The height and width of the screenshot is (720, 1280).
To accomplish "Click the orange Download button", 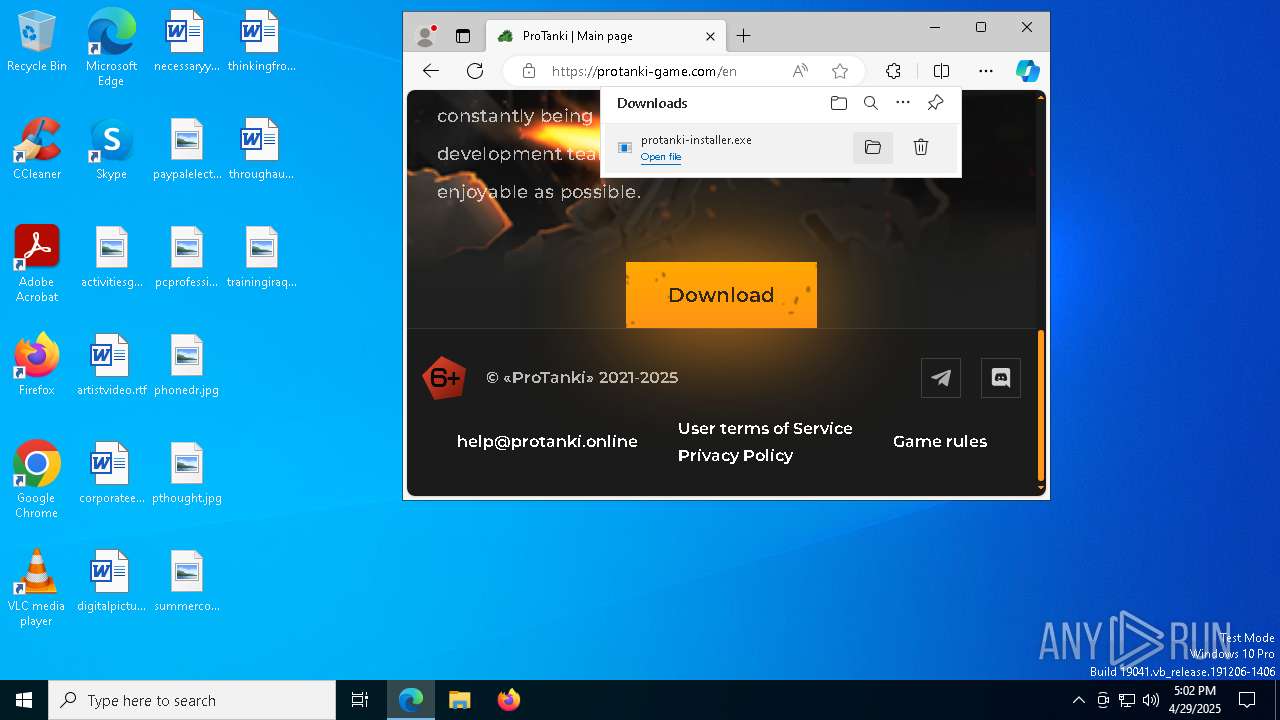I will [721, 295].
